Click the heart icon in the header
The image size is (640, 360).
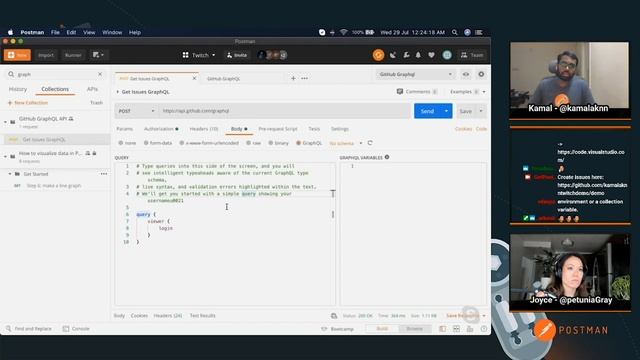[431, 55]
